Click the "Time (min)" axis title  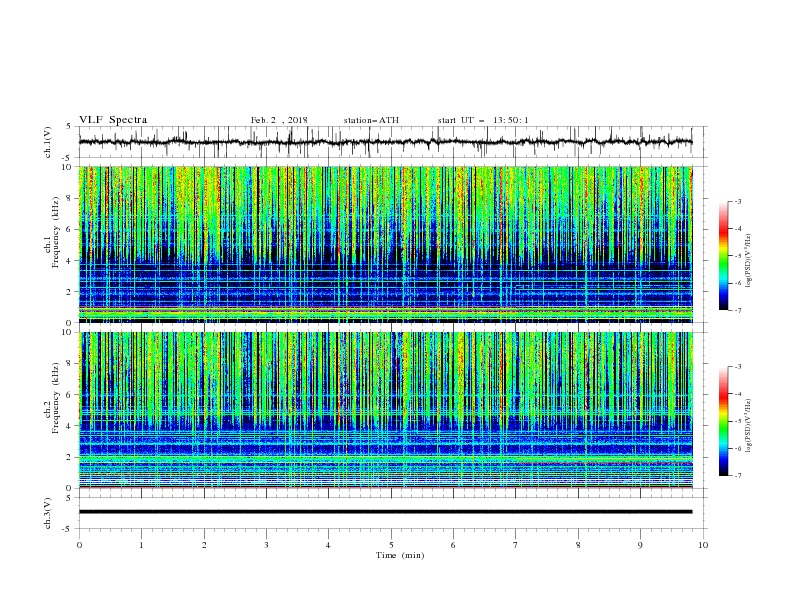(x=400, y=555)
